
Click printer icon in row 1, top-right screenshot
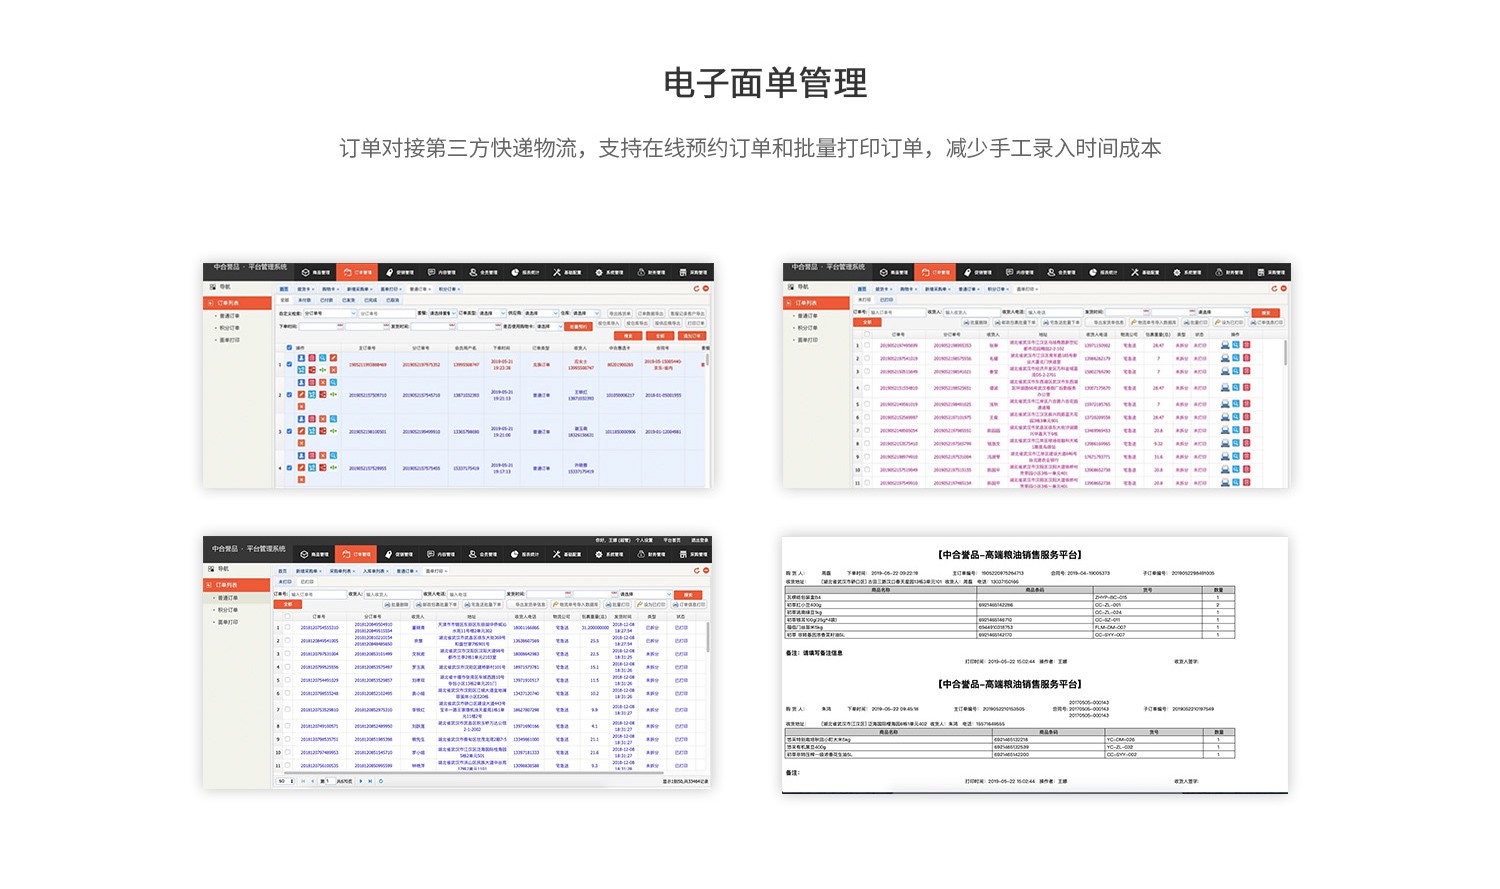(x=1225, y=345)
